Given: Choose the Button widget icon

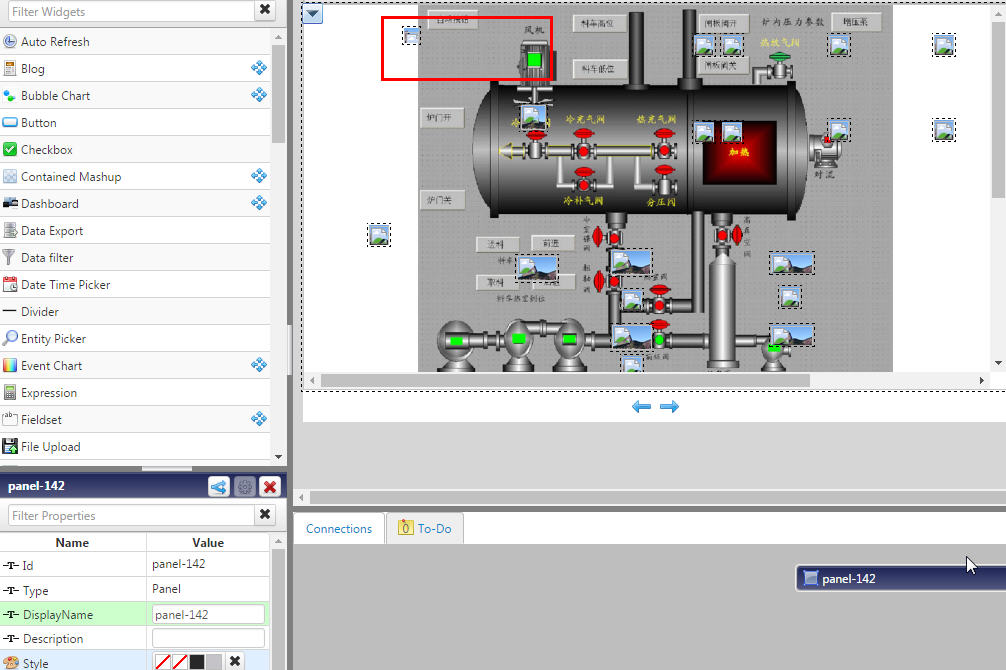Looking at the screenshot, I should (x=10, y=123).
